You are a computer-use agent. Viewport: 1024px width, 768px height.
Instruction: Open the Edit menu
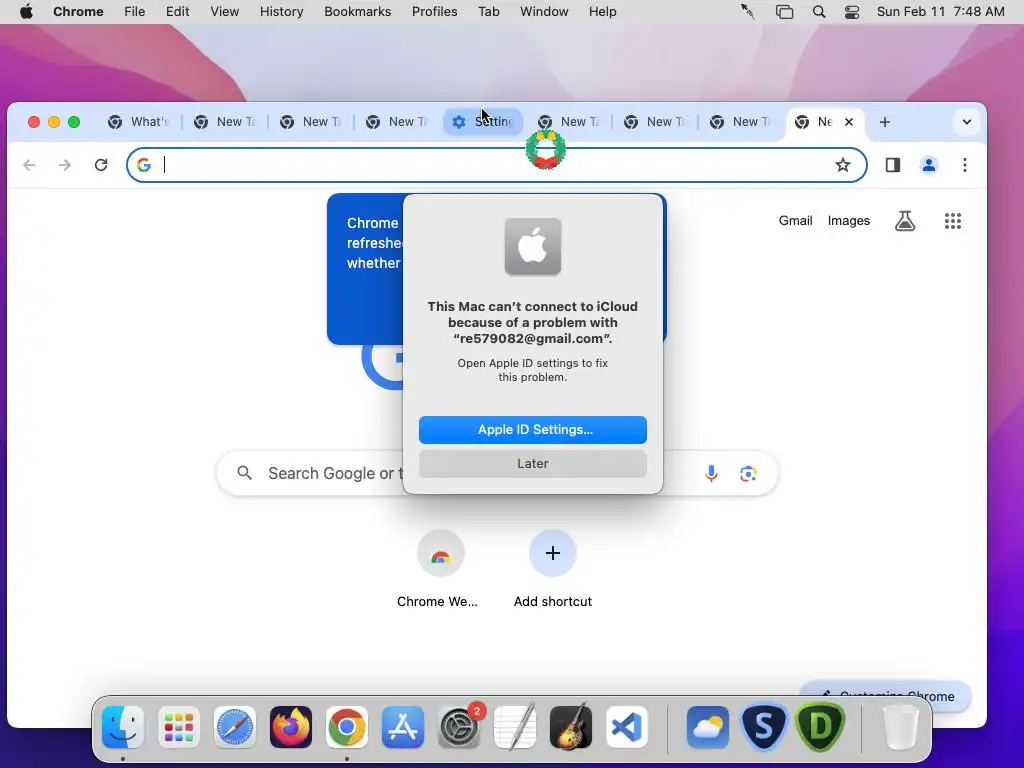click(x=177, y=12)
